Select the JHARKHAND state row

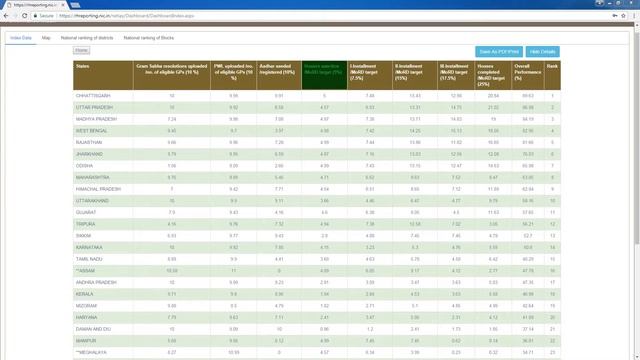317,154
